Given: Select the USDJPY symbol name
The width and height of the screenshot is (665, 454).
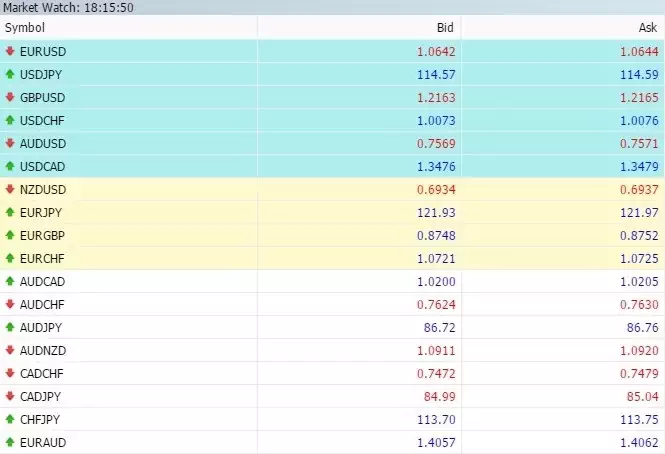Looking at the screenshot, I should point(41,75).
